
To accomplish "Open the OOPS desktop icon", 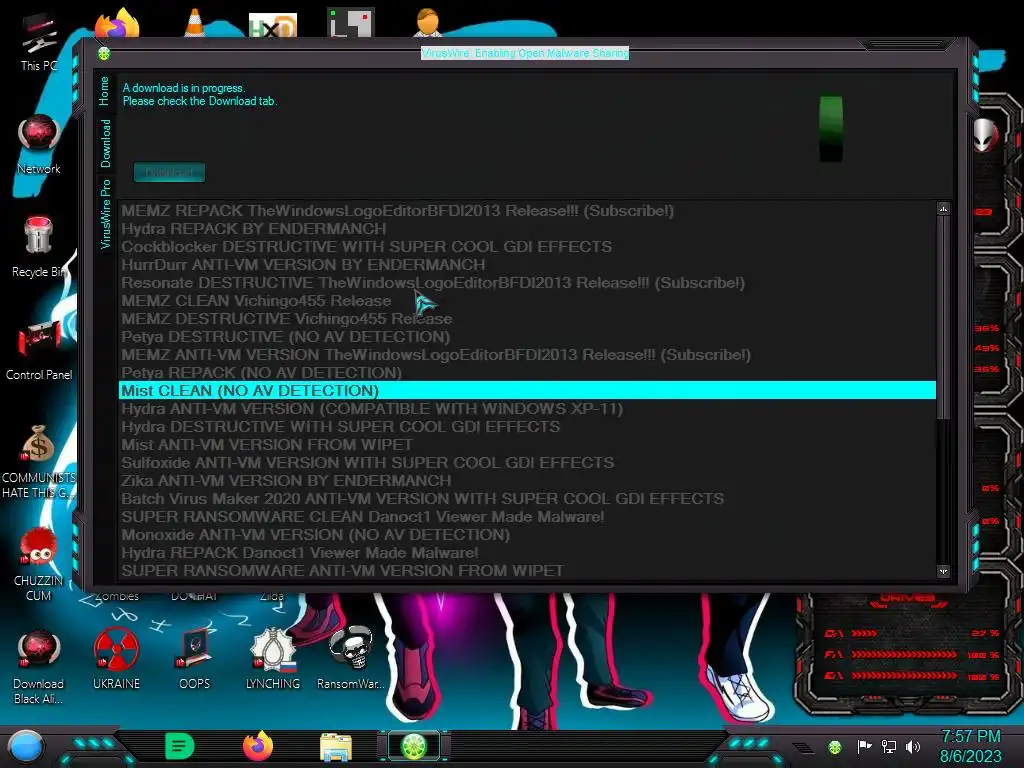I will 195,660.
